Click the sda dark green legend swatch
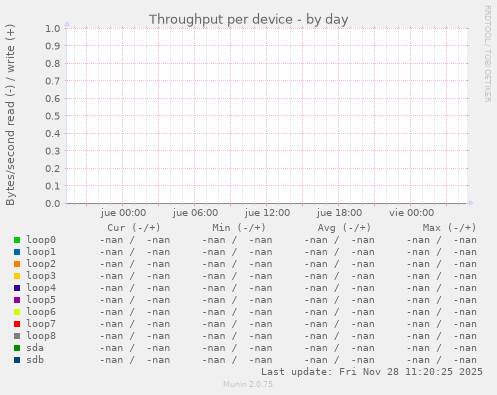Viewport: 497px width, 395px height. pyautogui.click(x=17, y=348)
